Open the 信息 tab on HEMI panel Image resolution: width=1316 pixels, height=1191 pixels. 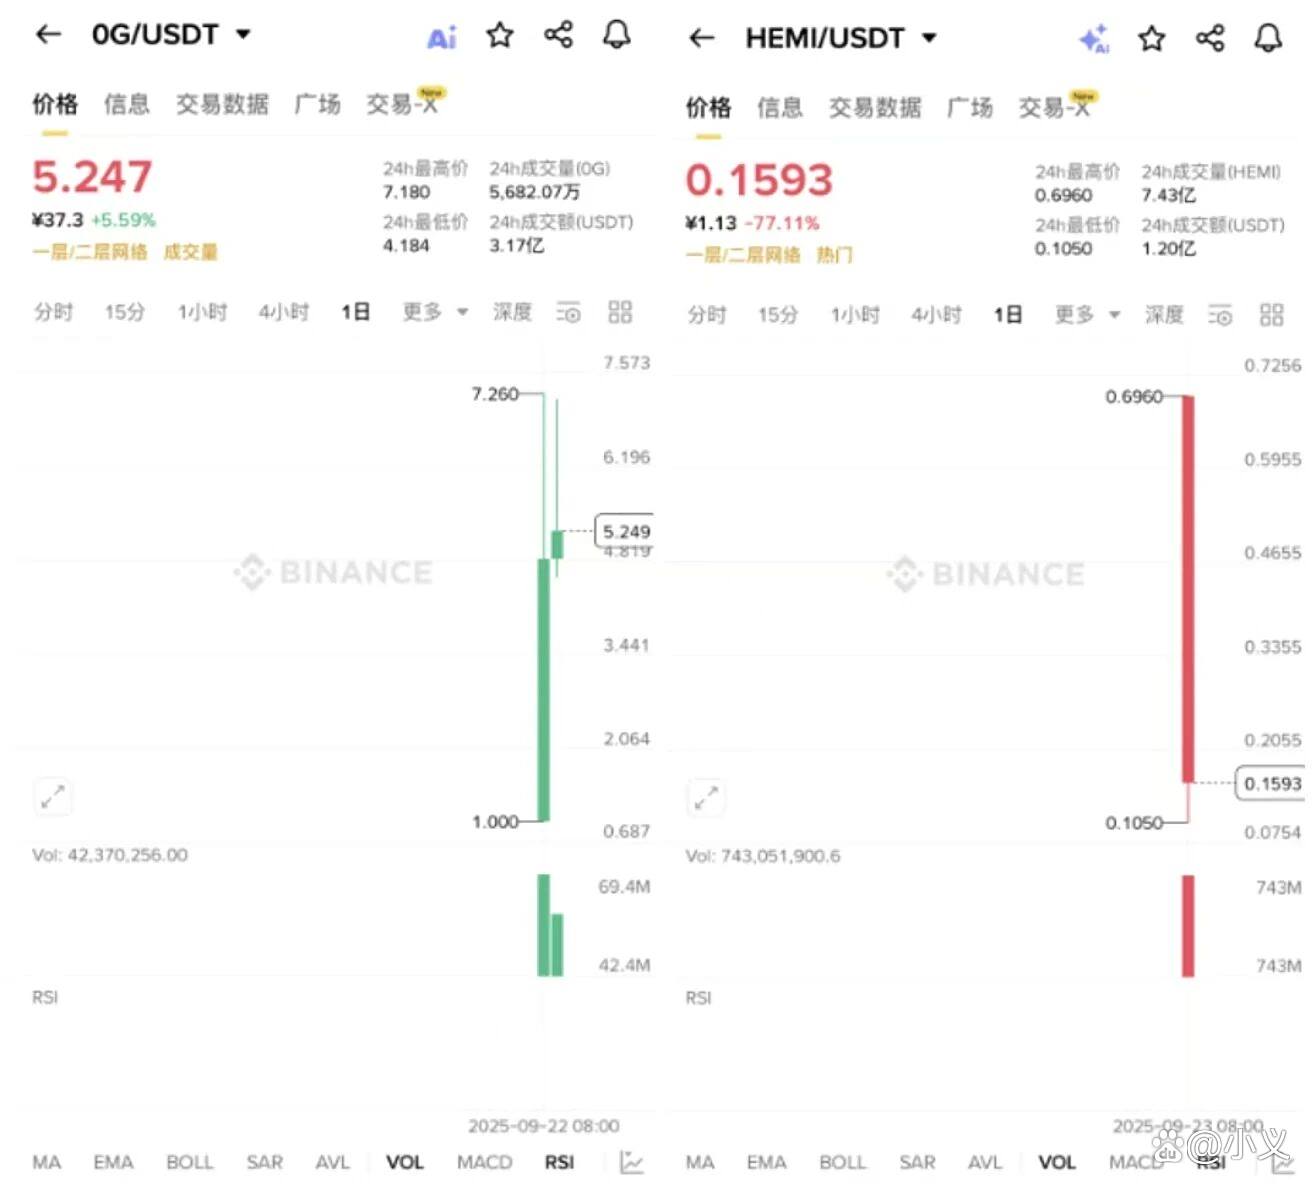click(x=779, y=108)
